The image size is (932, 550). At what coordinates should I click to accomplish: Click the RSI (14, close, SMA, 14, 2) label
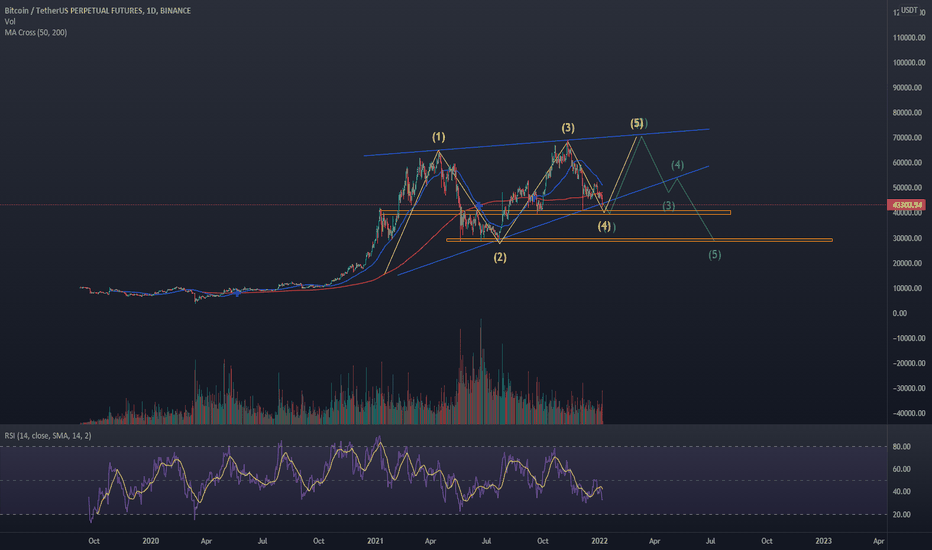tap(48, 436)
